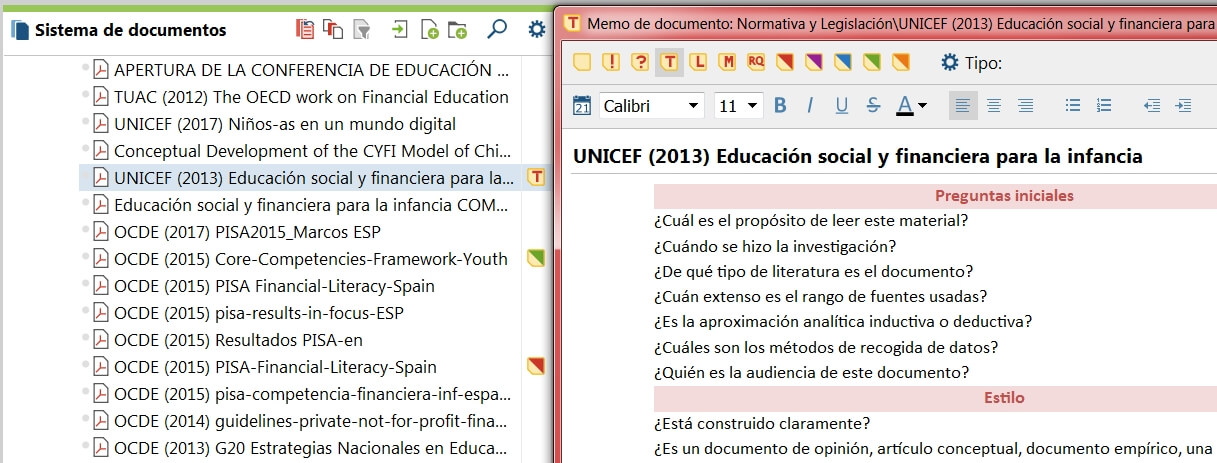Choose the orange corner memo icon
The height and width of the screenshot is (463, 1217).
point(901,63)
